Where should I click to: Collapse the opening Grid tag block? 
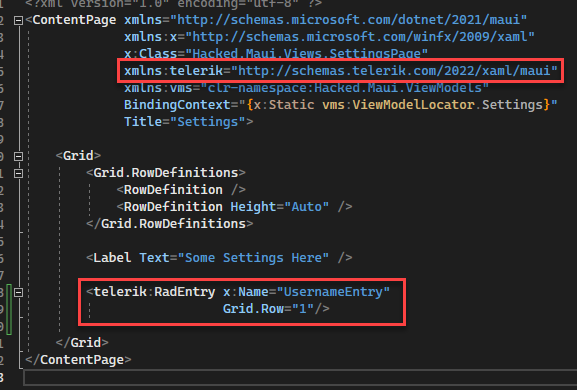pos(18,156)
